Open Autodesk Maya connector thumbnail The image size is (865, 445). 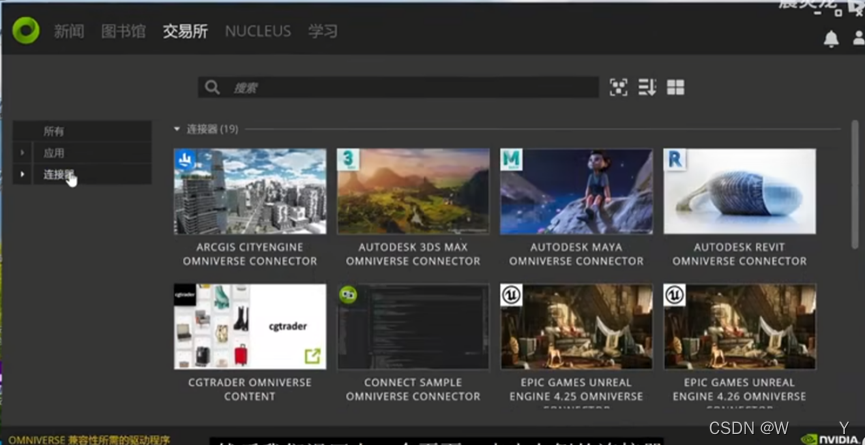(576, 191)
